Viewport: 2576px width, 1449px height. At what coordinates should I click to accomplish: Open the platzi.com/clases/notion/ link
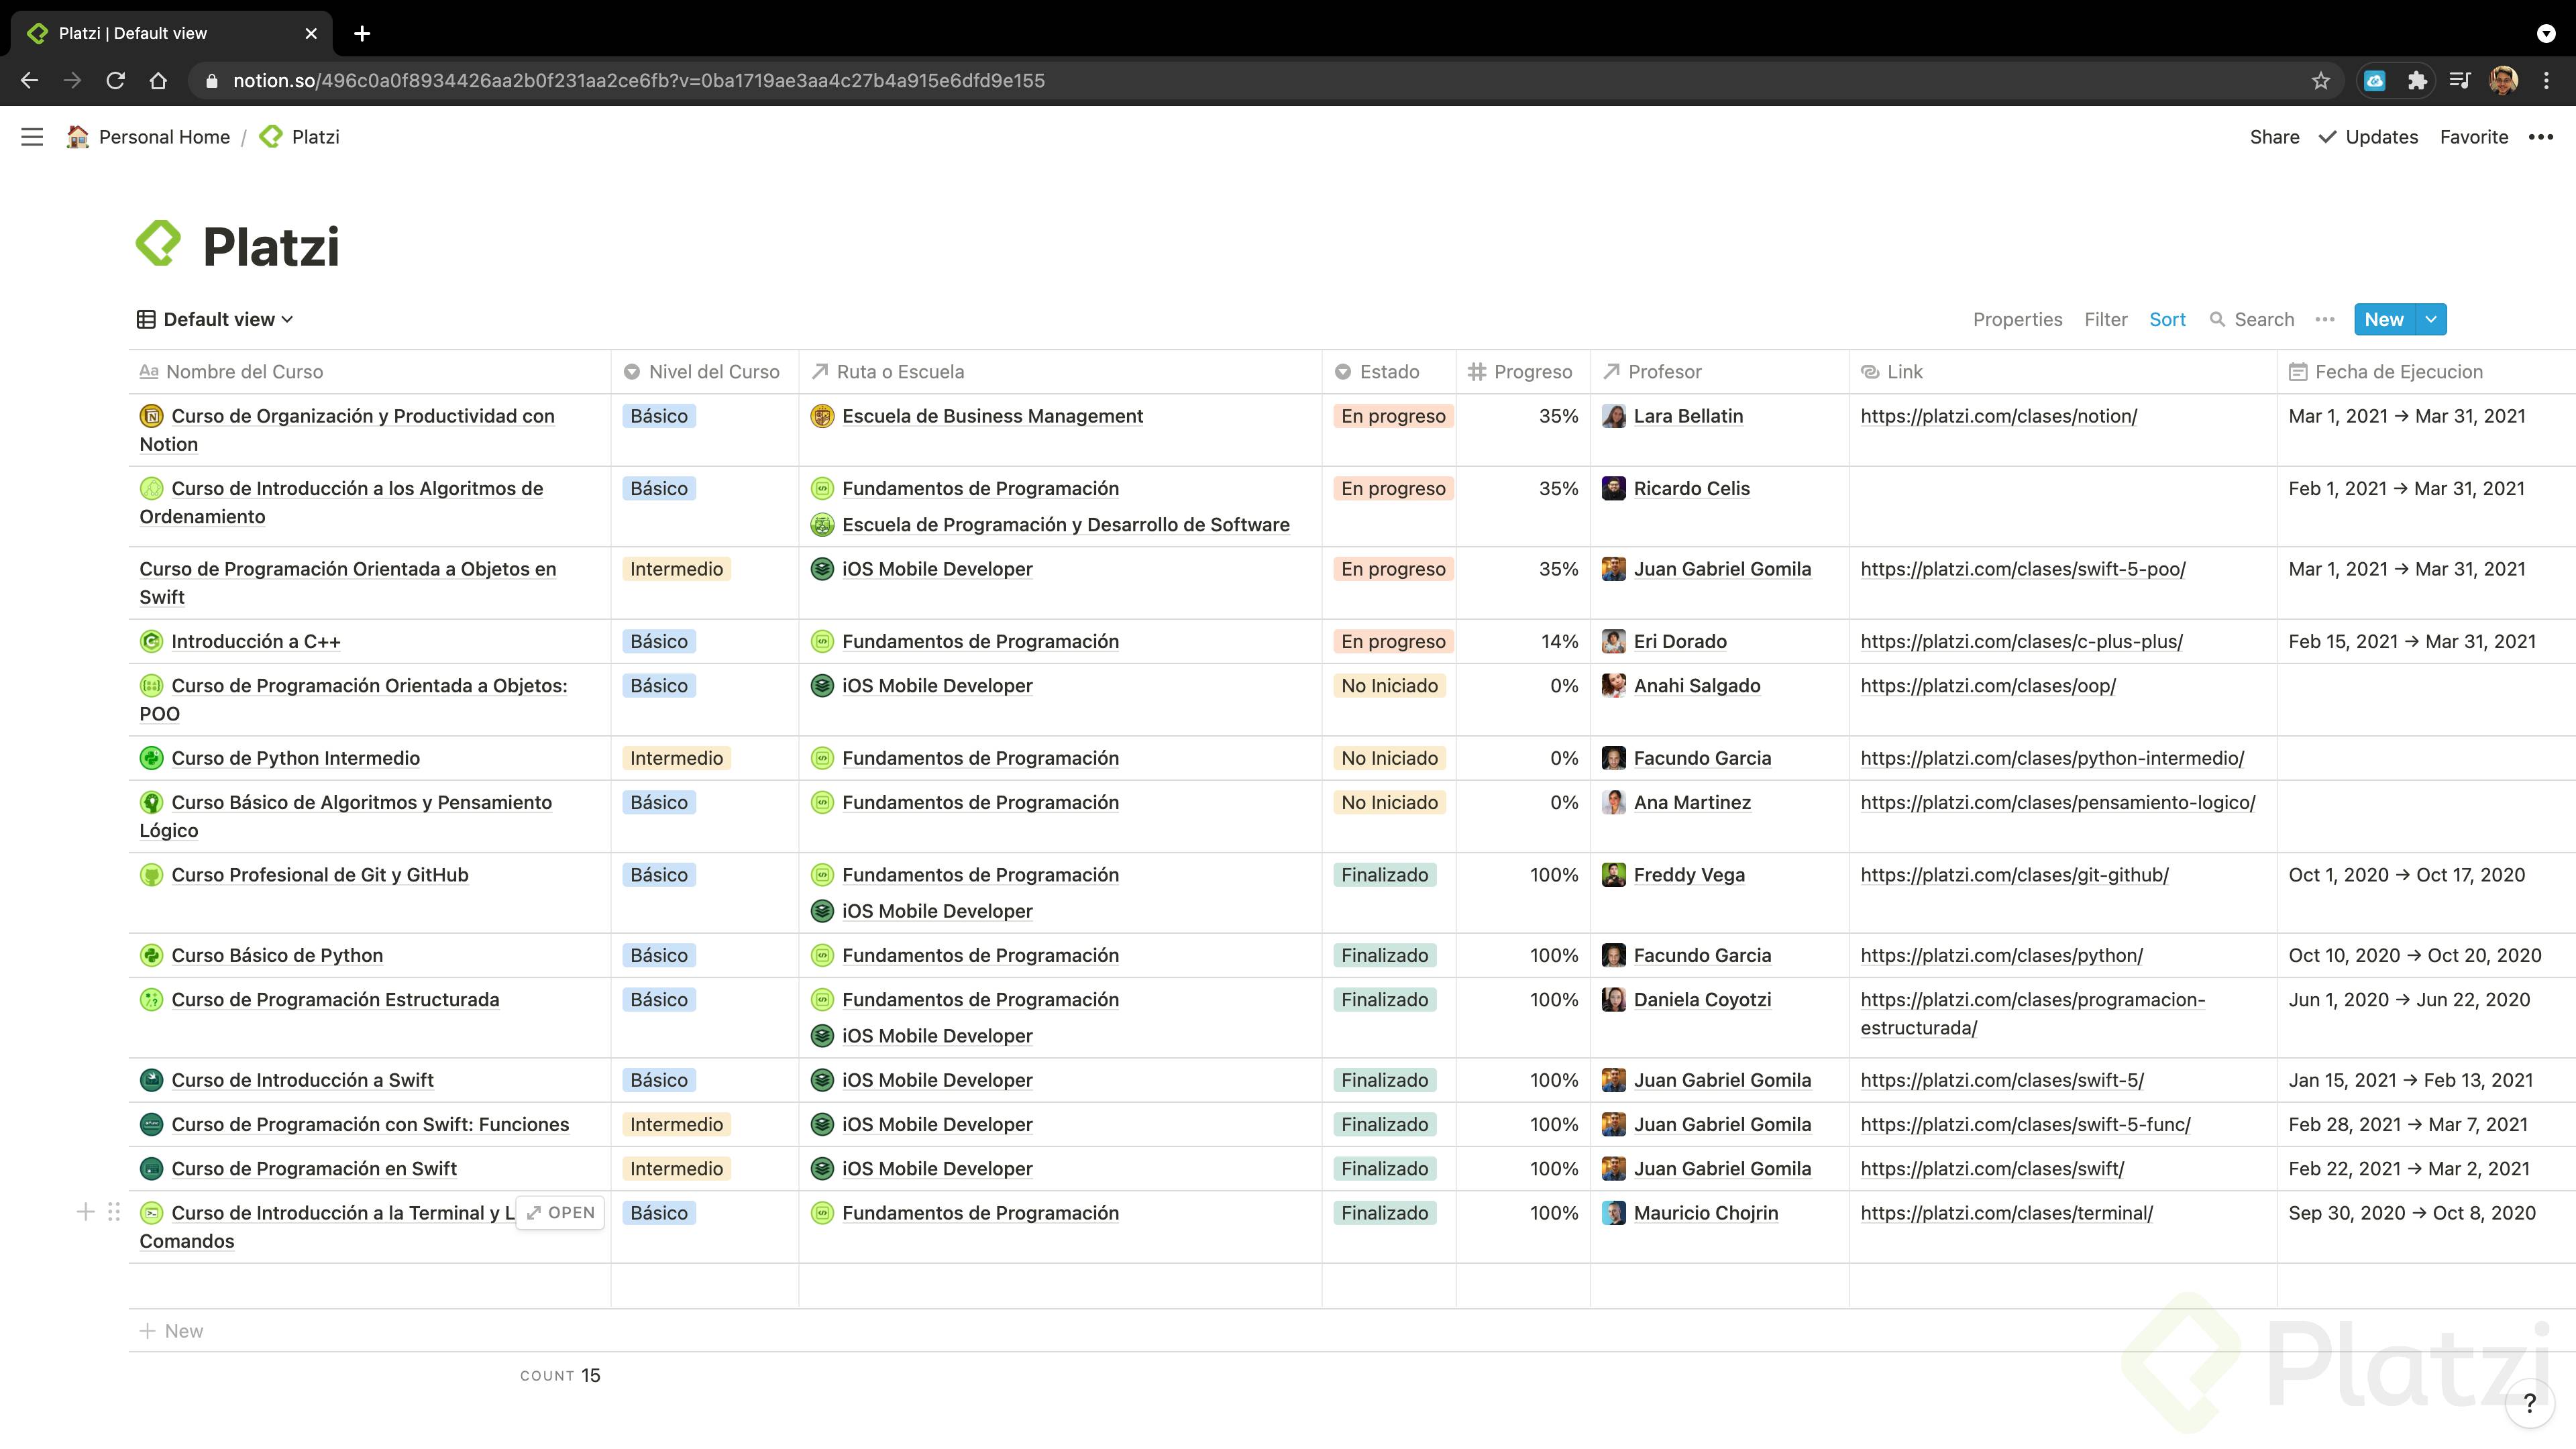(x=1998, y=416)
